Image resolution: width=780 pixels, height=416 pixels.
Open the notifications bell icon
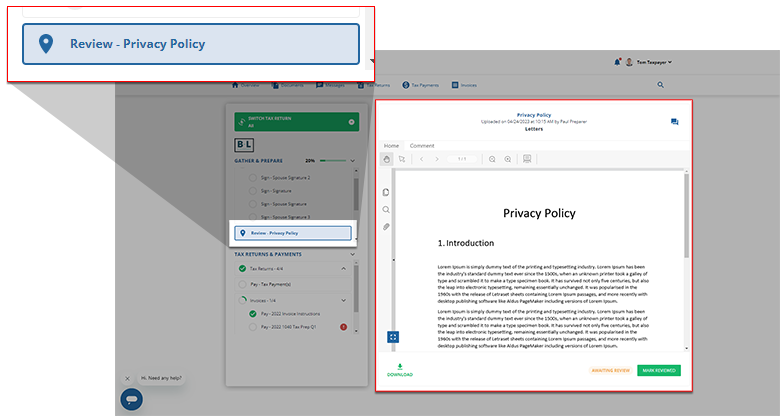[x=617, y=62]
